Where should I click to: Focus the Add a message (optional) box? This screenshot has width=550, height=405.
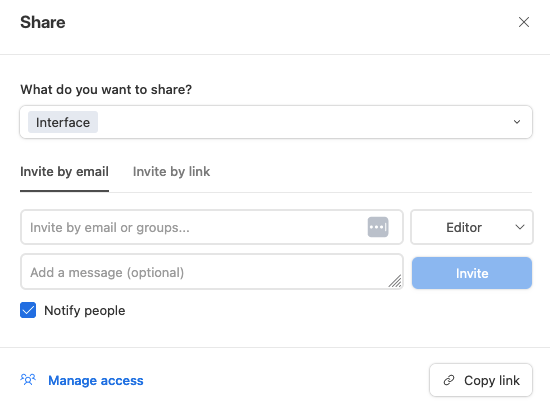pyautogui.click(x=212, y=272)
